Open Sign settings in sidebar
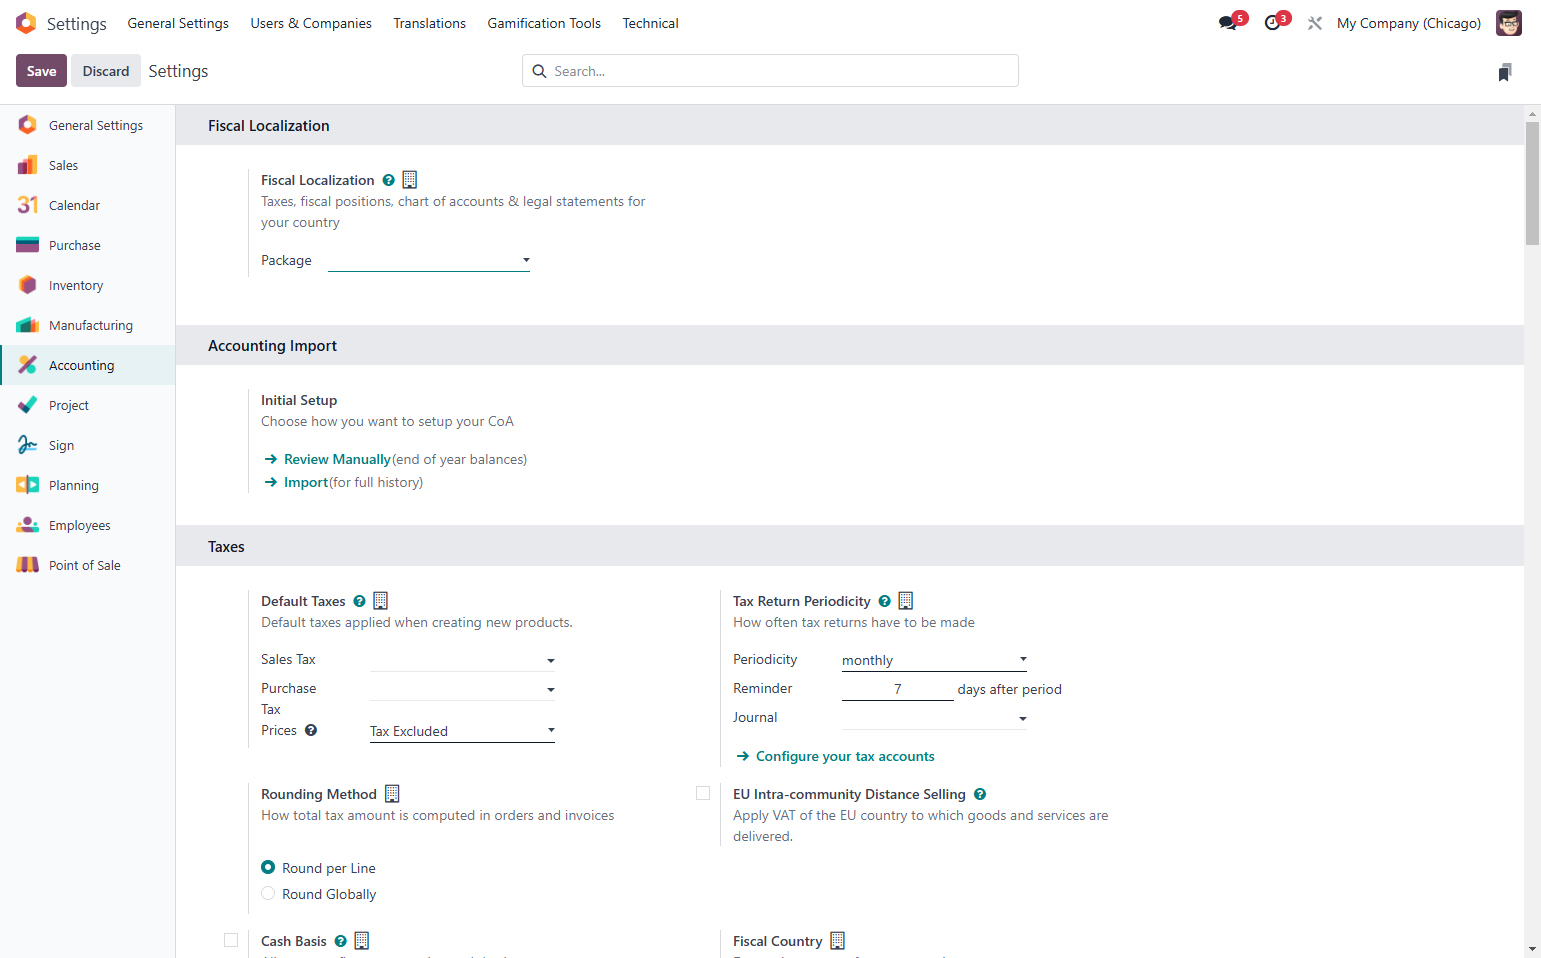The width and height of the screenshot is (1541, 958). [x=88, y=445]
